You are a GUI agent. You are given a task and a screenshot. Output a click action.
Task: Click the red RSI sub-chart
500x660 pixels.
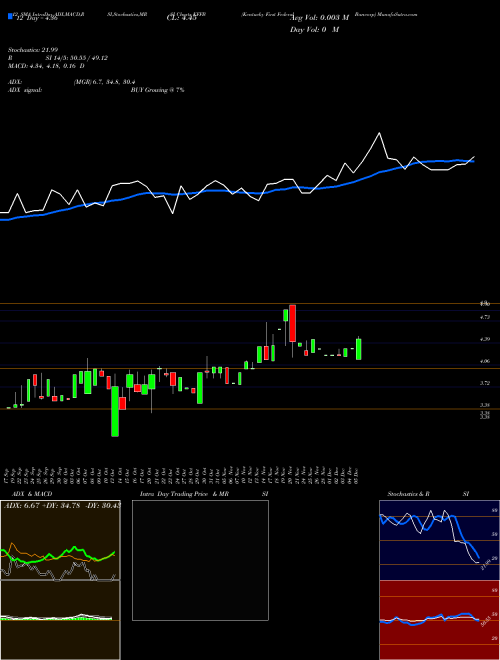[439, 620]
